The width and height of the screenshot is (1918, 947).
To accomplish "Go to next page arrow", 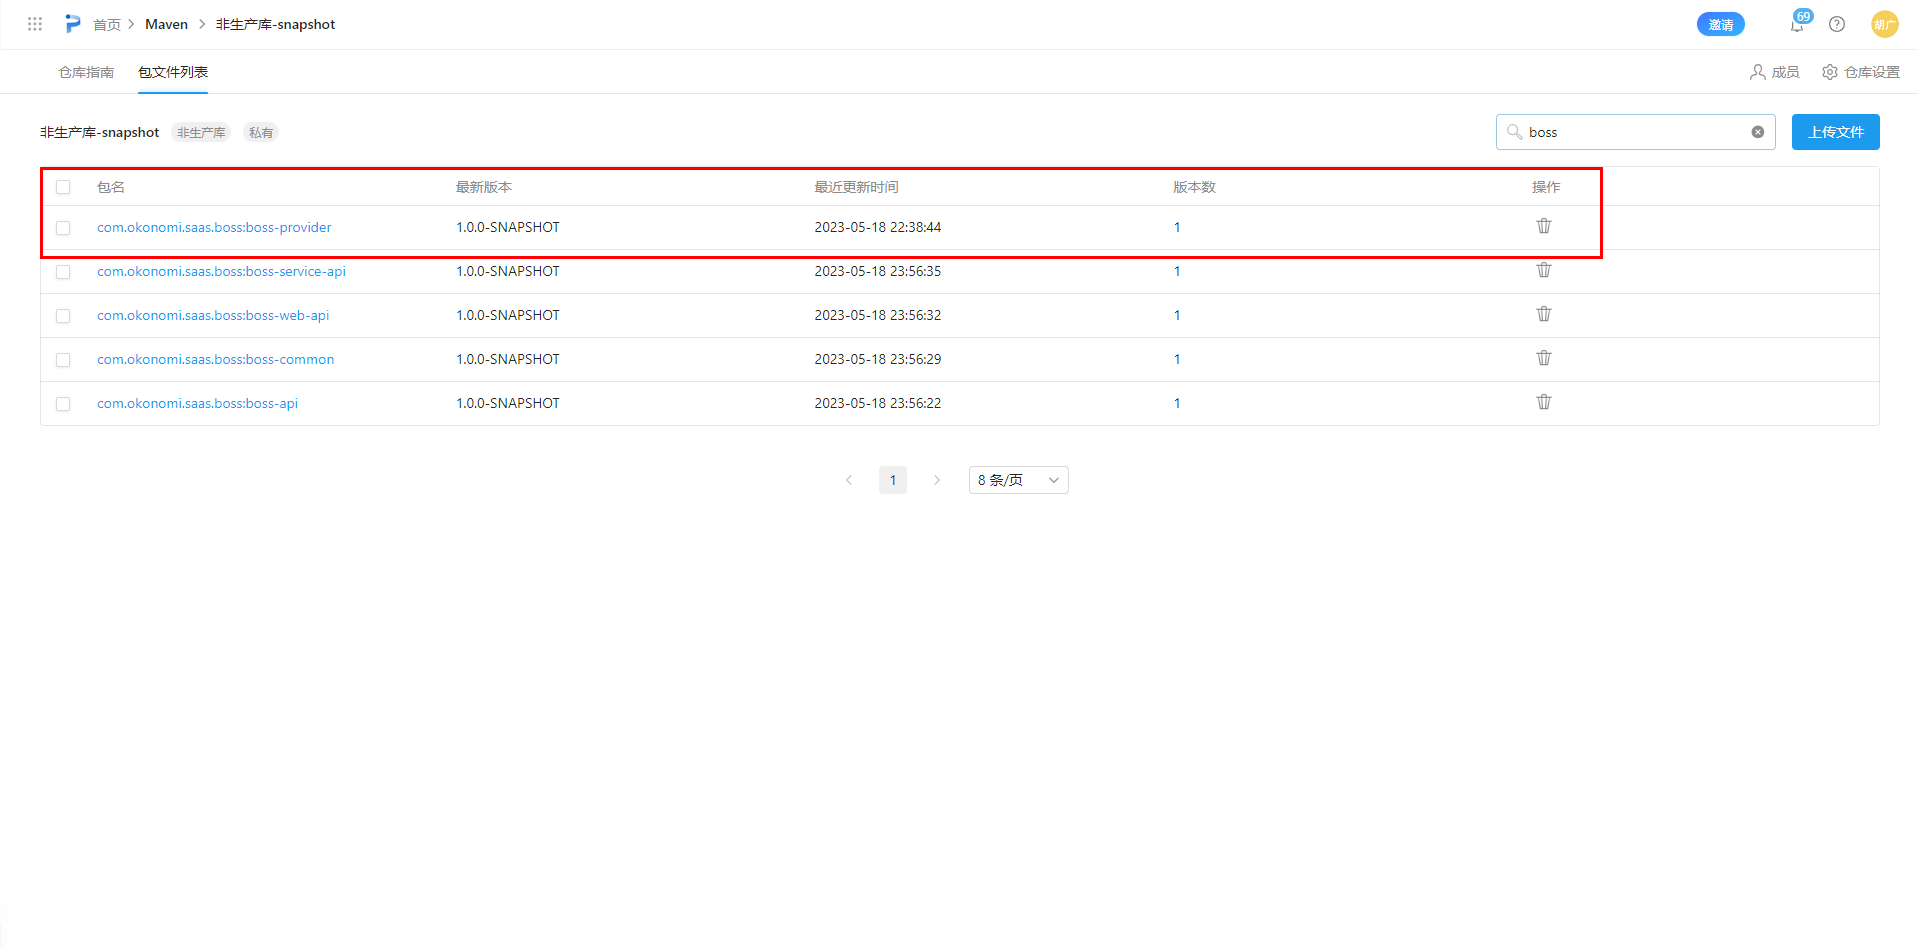I will tap(937, 480).
